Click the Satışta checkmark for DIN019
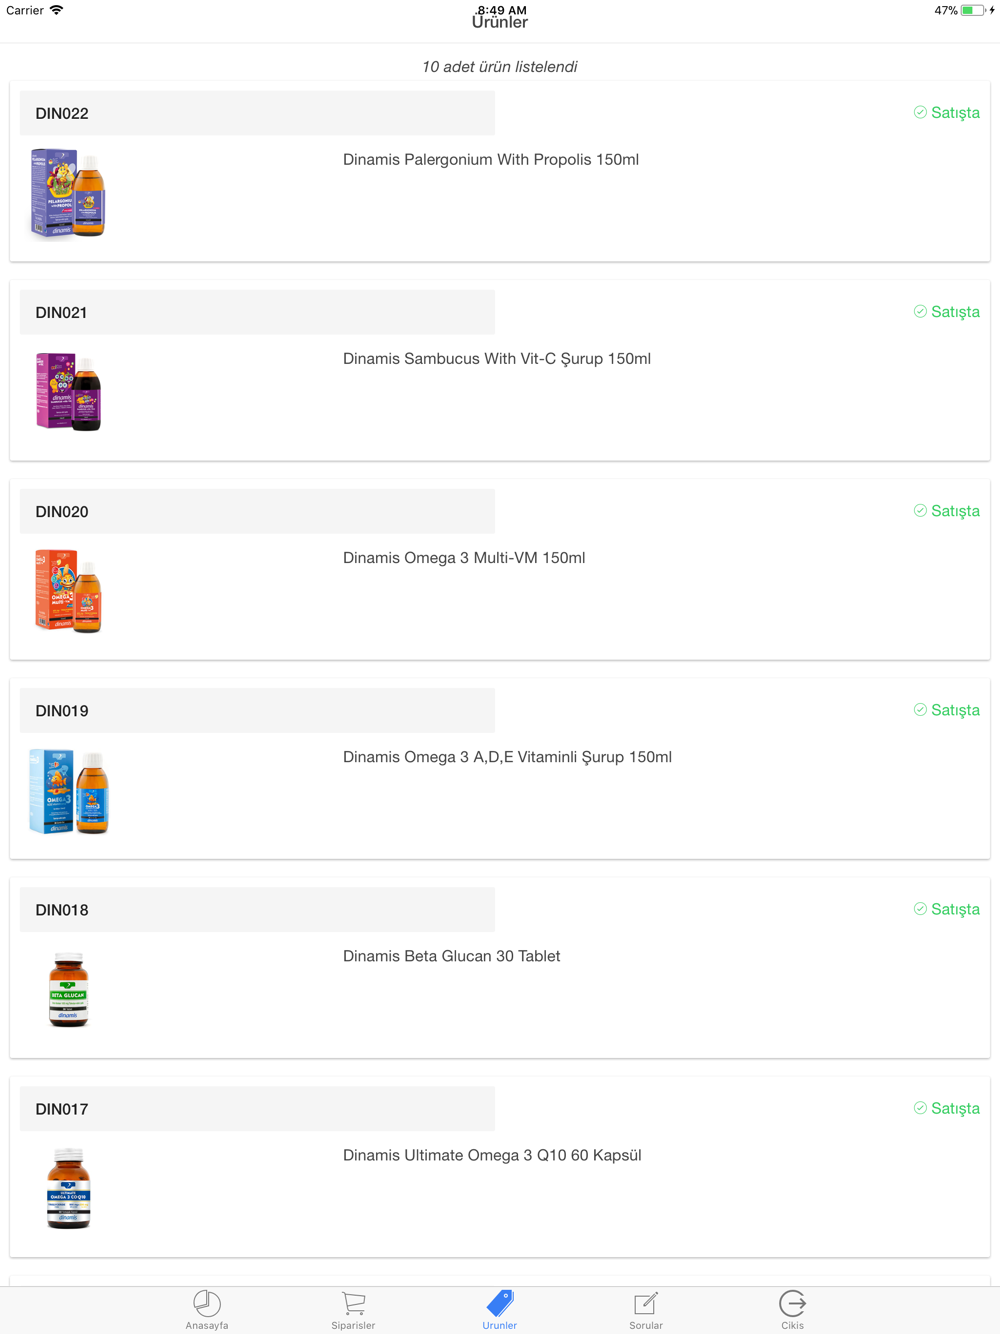 pos(920,709)
